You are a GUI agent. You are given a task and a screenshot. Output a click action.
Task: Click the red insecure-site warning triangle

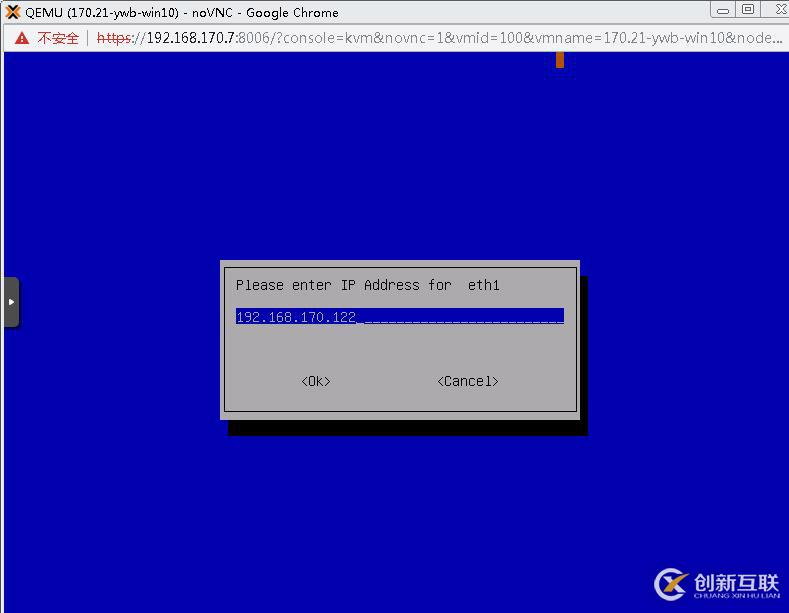pyautogui.click(x=22, y=38)
